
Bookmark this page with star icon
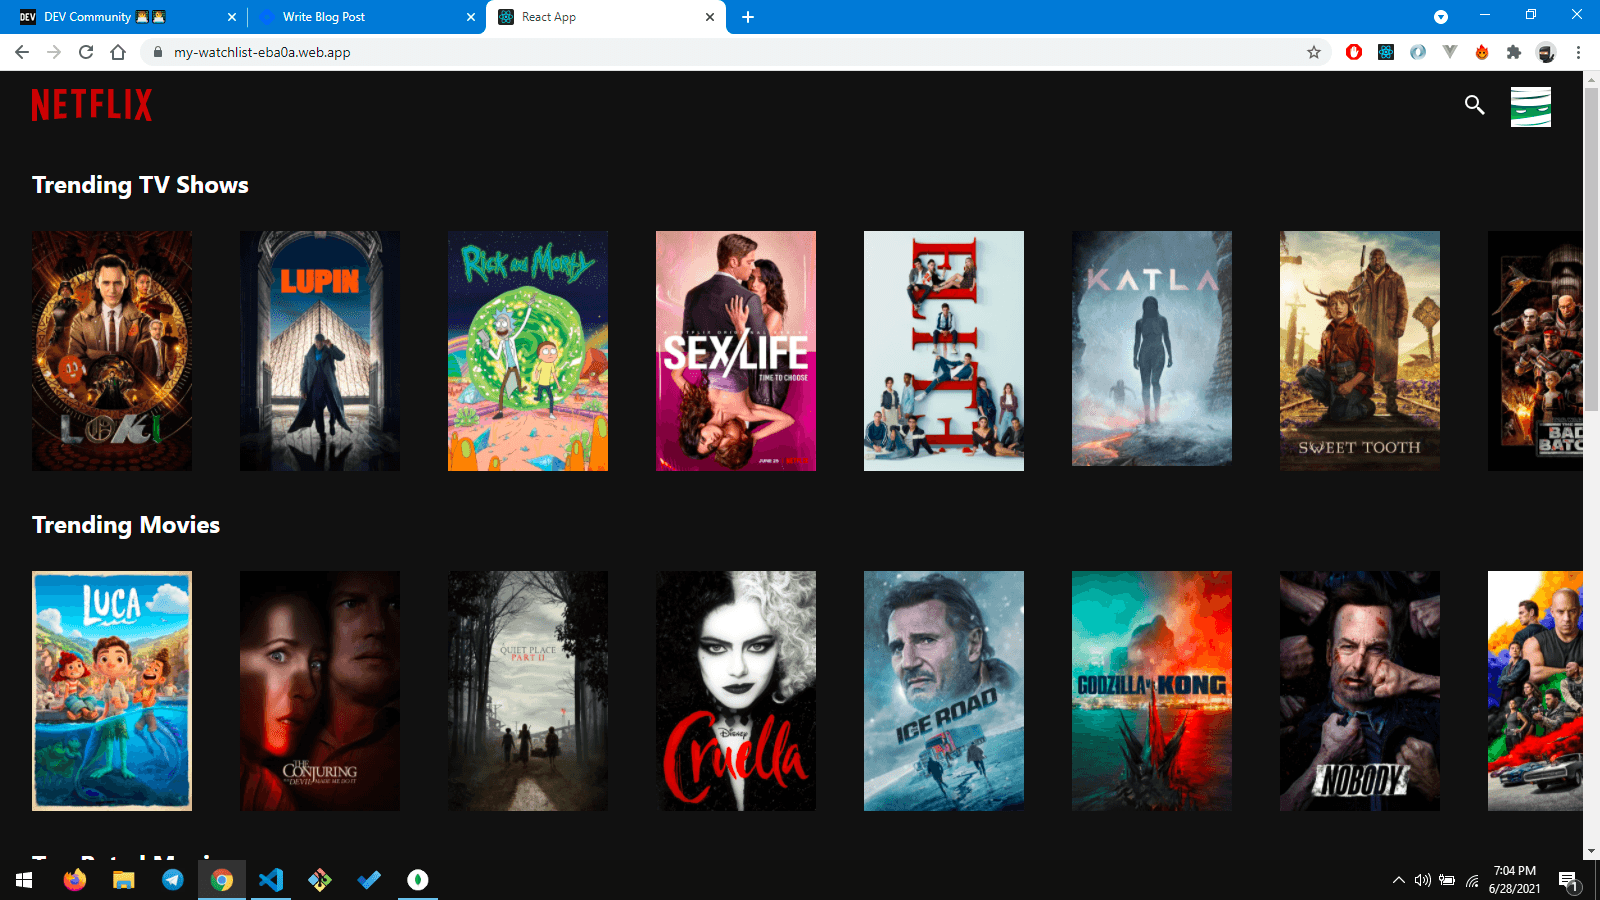tap(1314, 53)
